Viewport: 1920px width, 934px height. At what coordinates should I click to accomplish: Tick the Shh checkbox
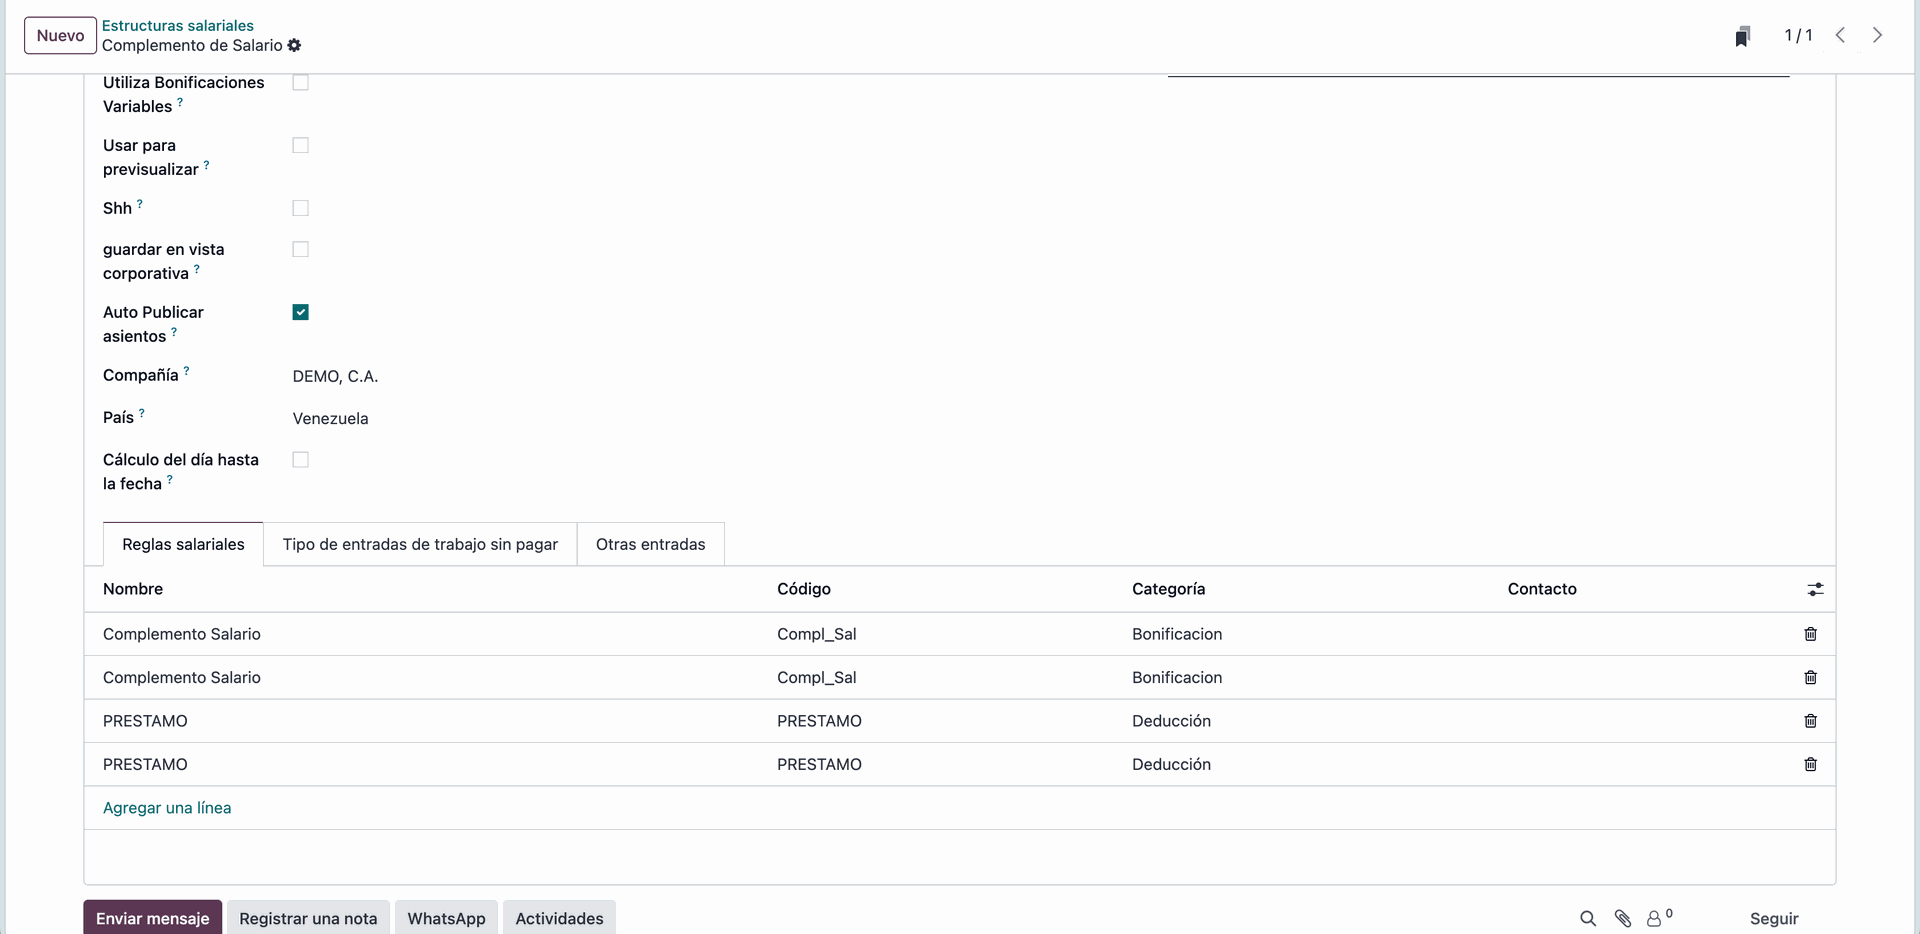pos(300,208)
